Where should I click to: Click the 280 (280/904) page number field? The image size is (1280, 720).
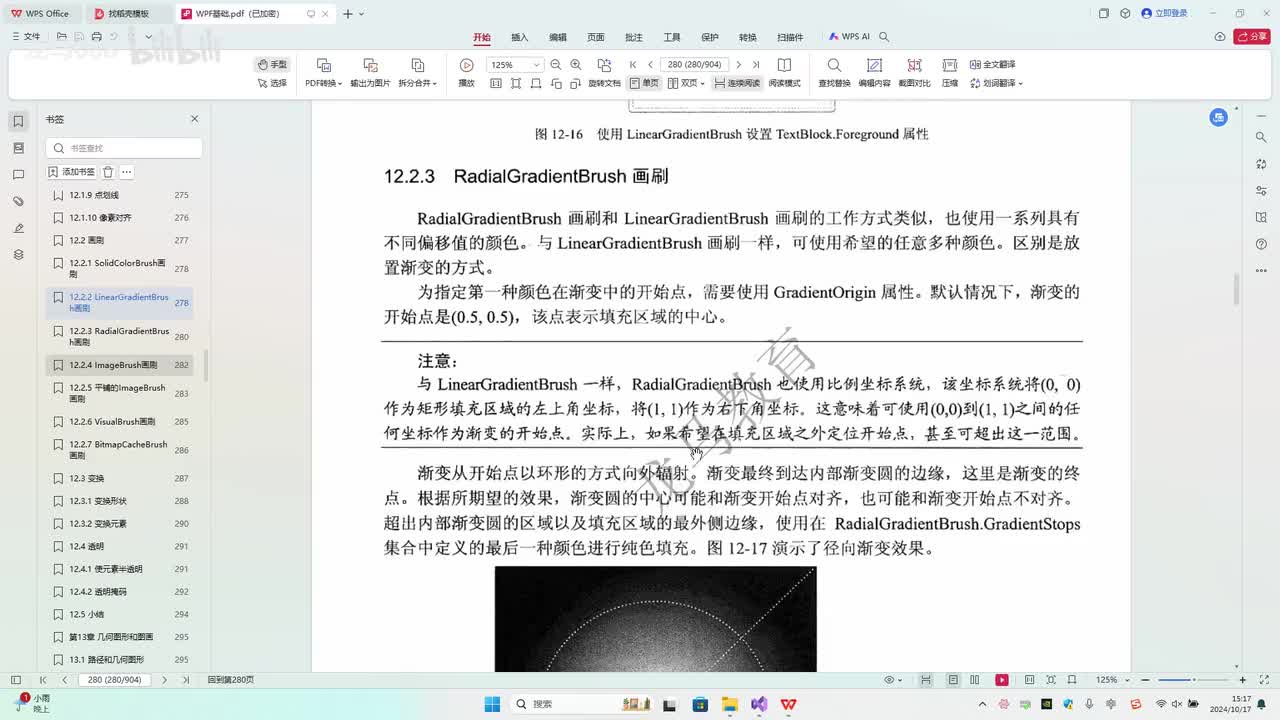[695, 64]
